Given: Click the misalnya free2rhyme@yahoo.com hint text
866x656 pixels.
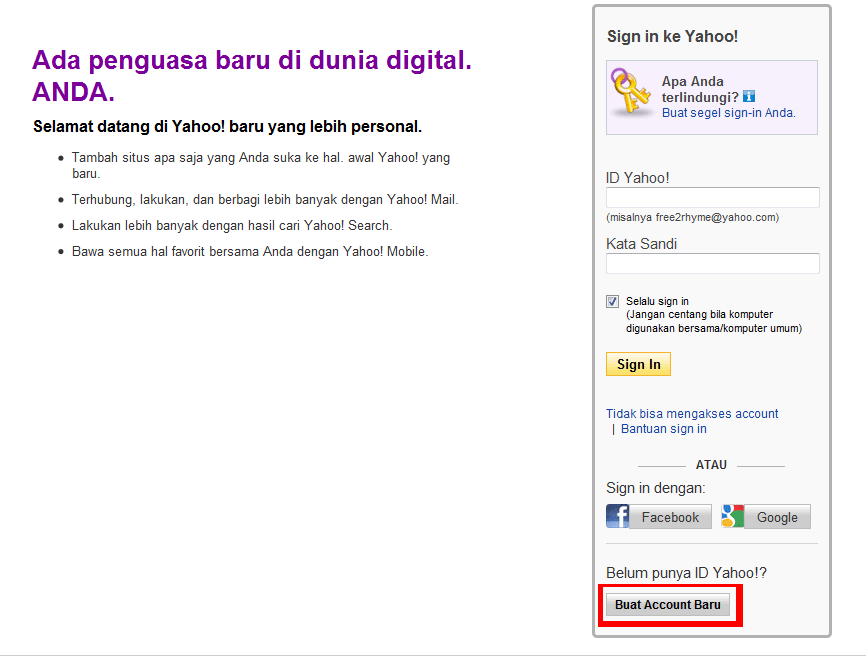Looking at the screenshot, I should (x=693, y=218).
